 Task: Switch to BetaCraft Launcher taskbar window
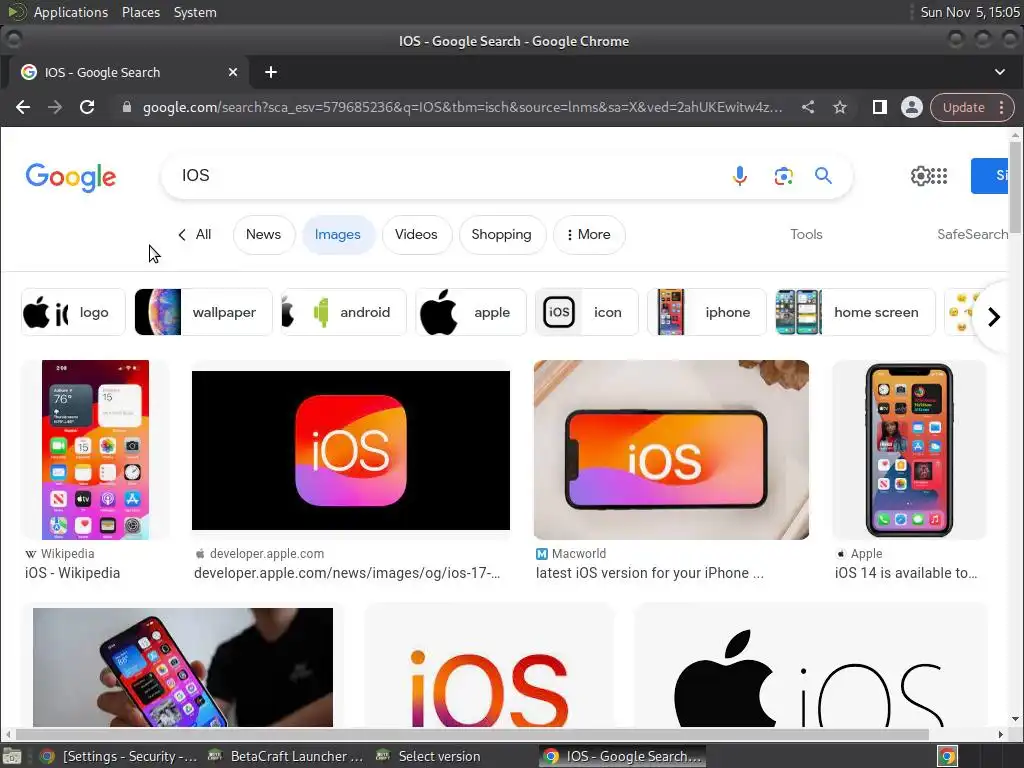(285, 756)
